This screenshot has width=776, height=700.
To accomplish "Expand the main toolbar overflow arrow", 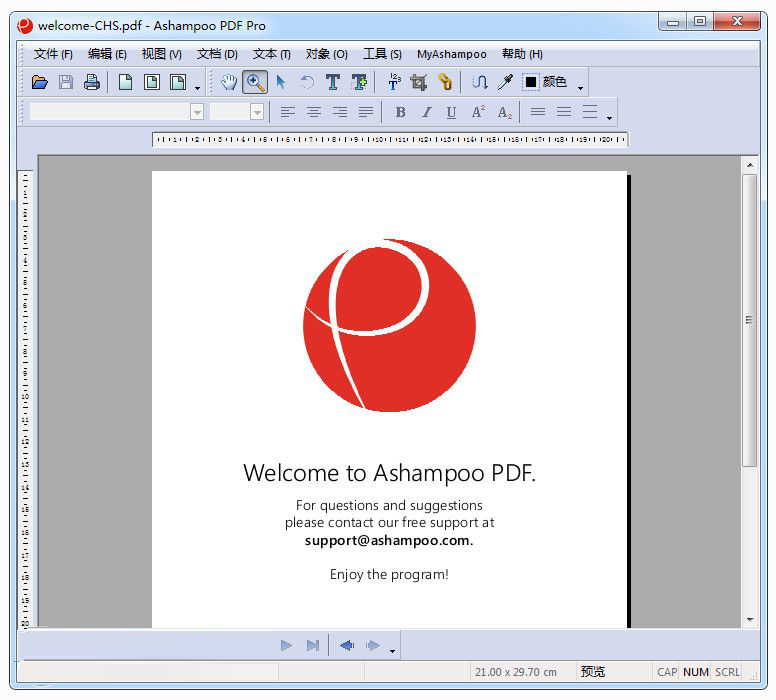I will [581, 88].
